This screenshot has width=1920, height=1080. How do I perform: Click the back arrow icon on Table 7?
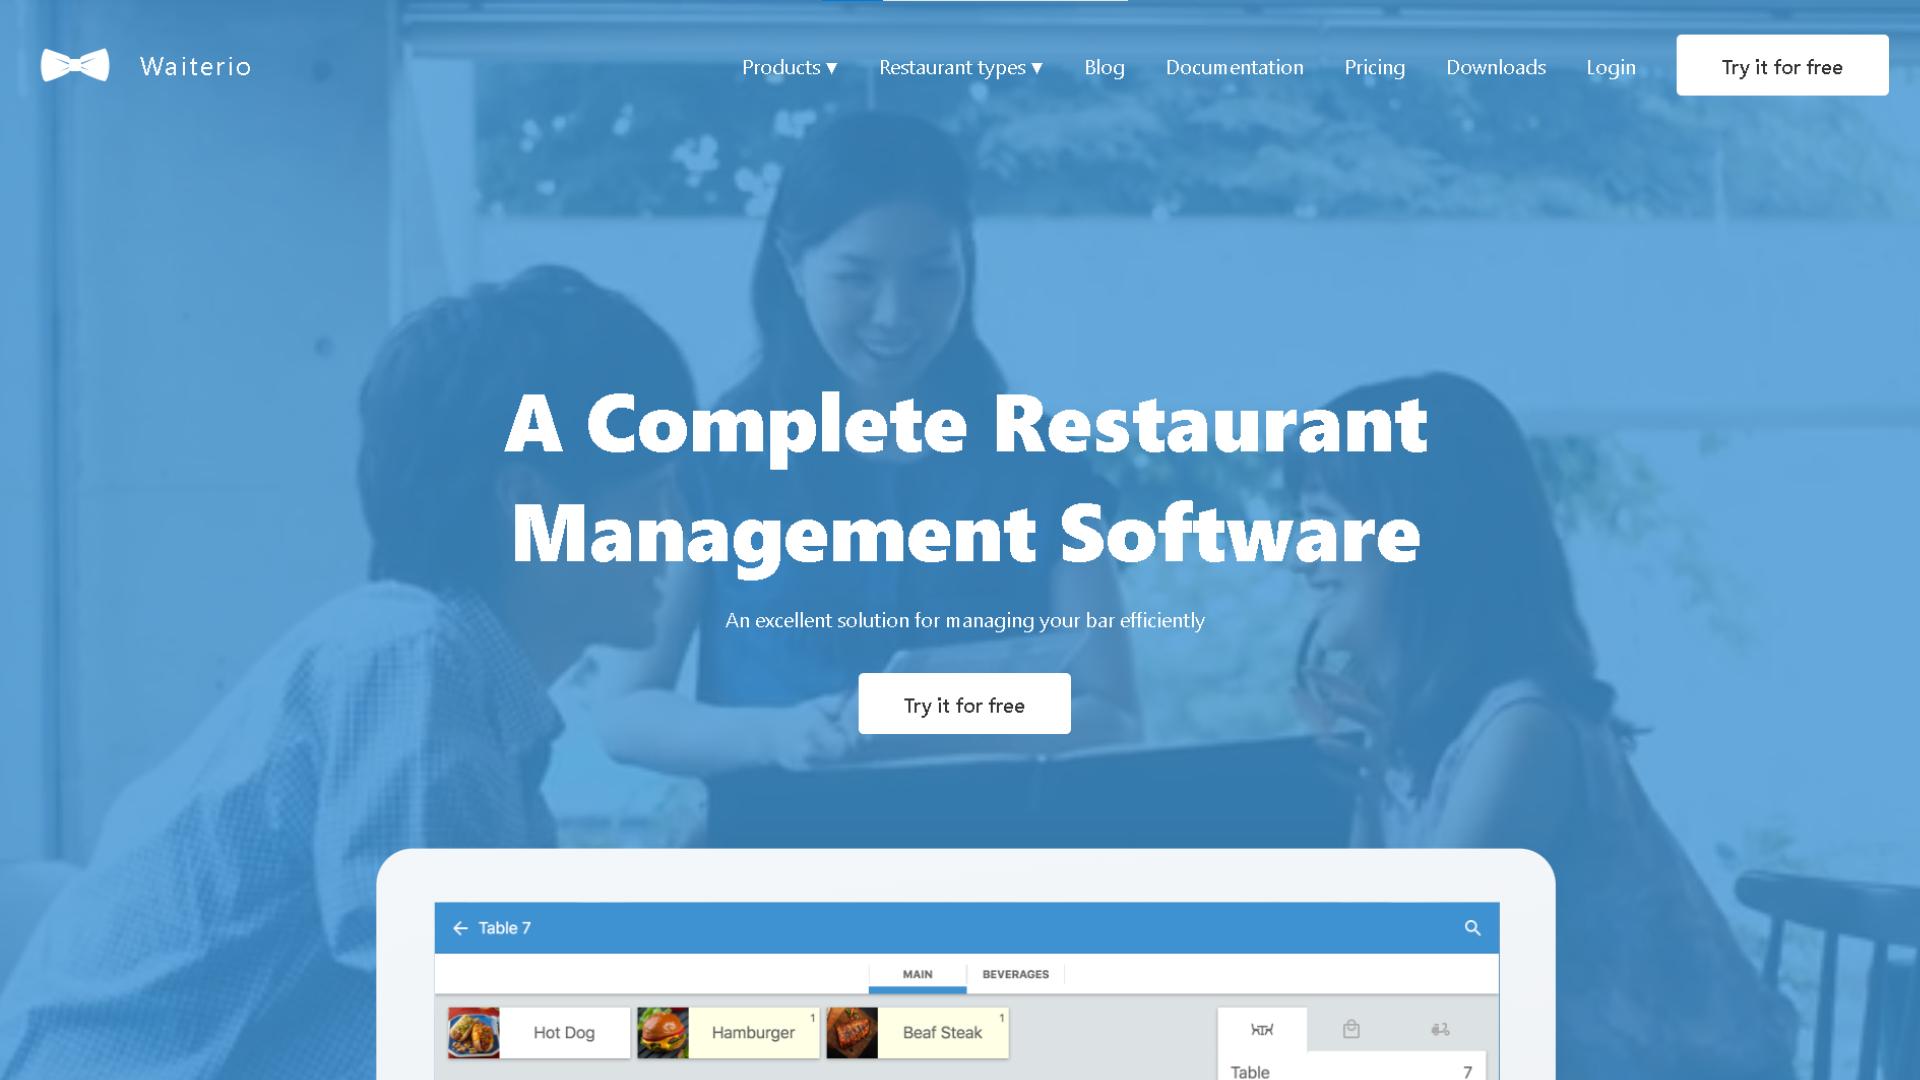[459, 927]
